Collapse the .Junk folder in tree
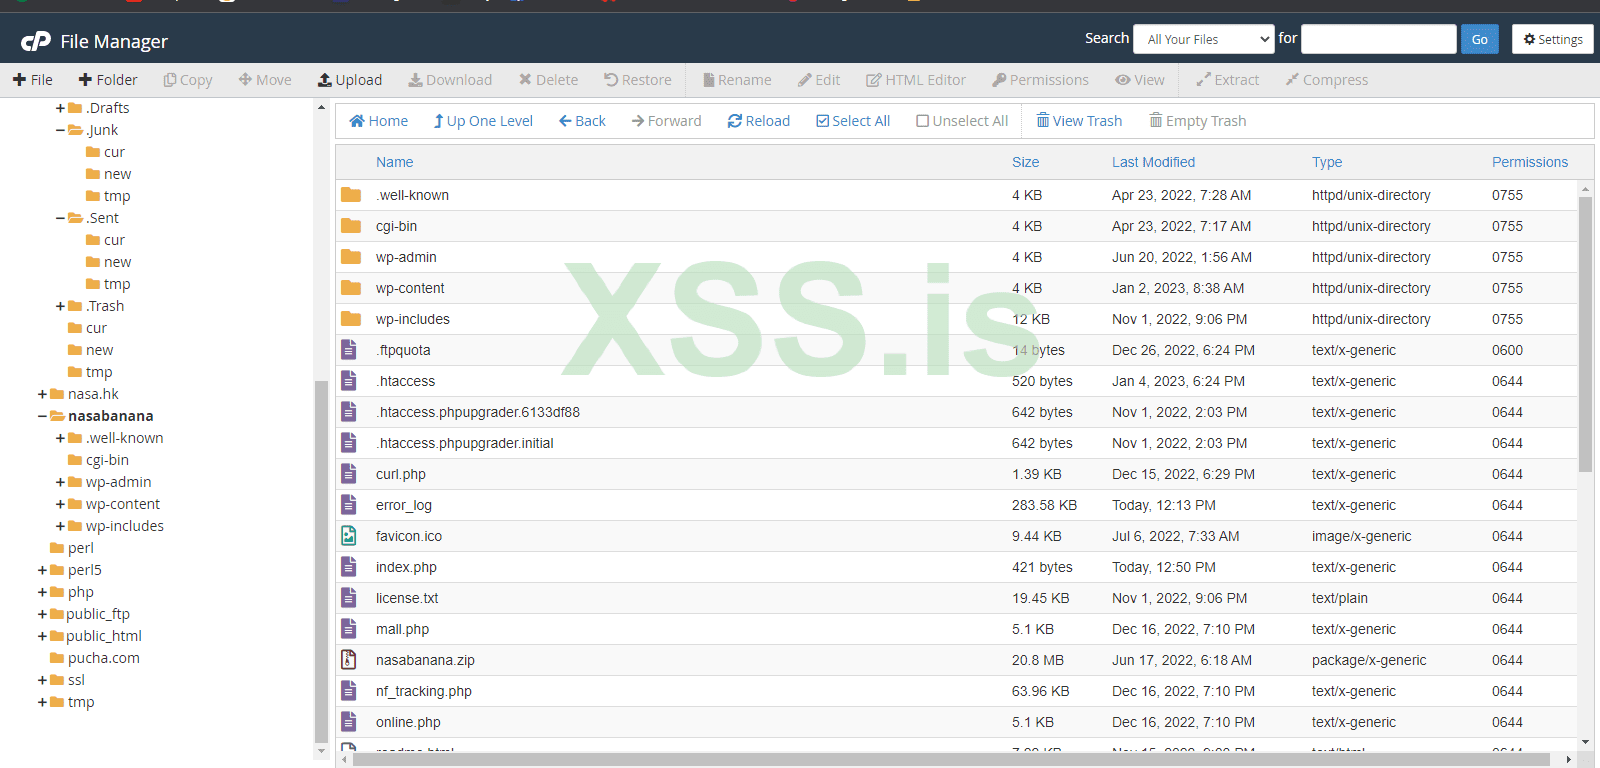 tap(60, 130)
